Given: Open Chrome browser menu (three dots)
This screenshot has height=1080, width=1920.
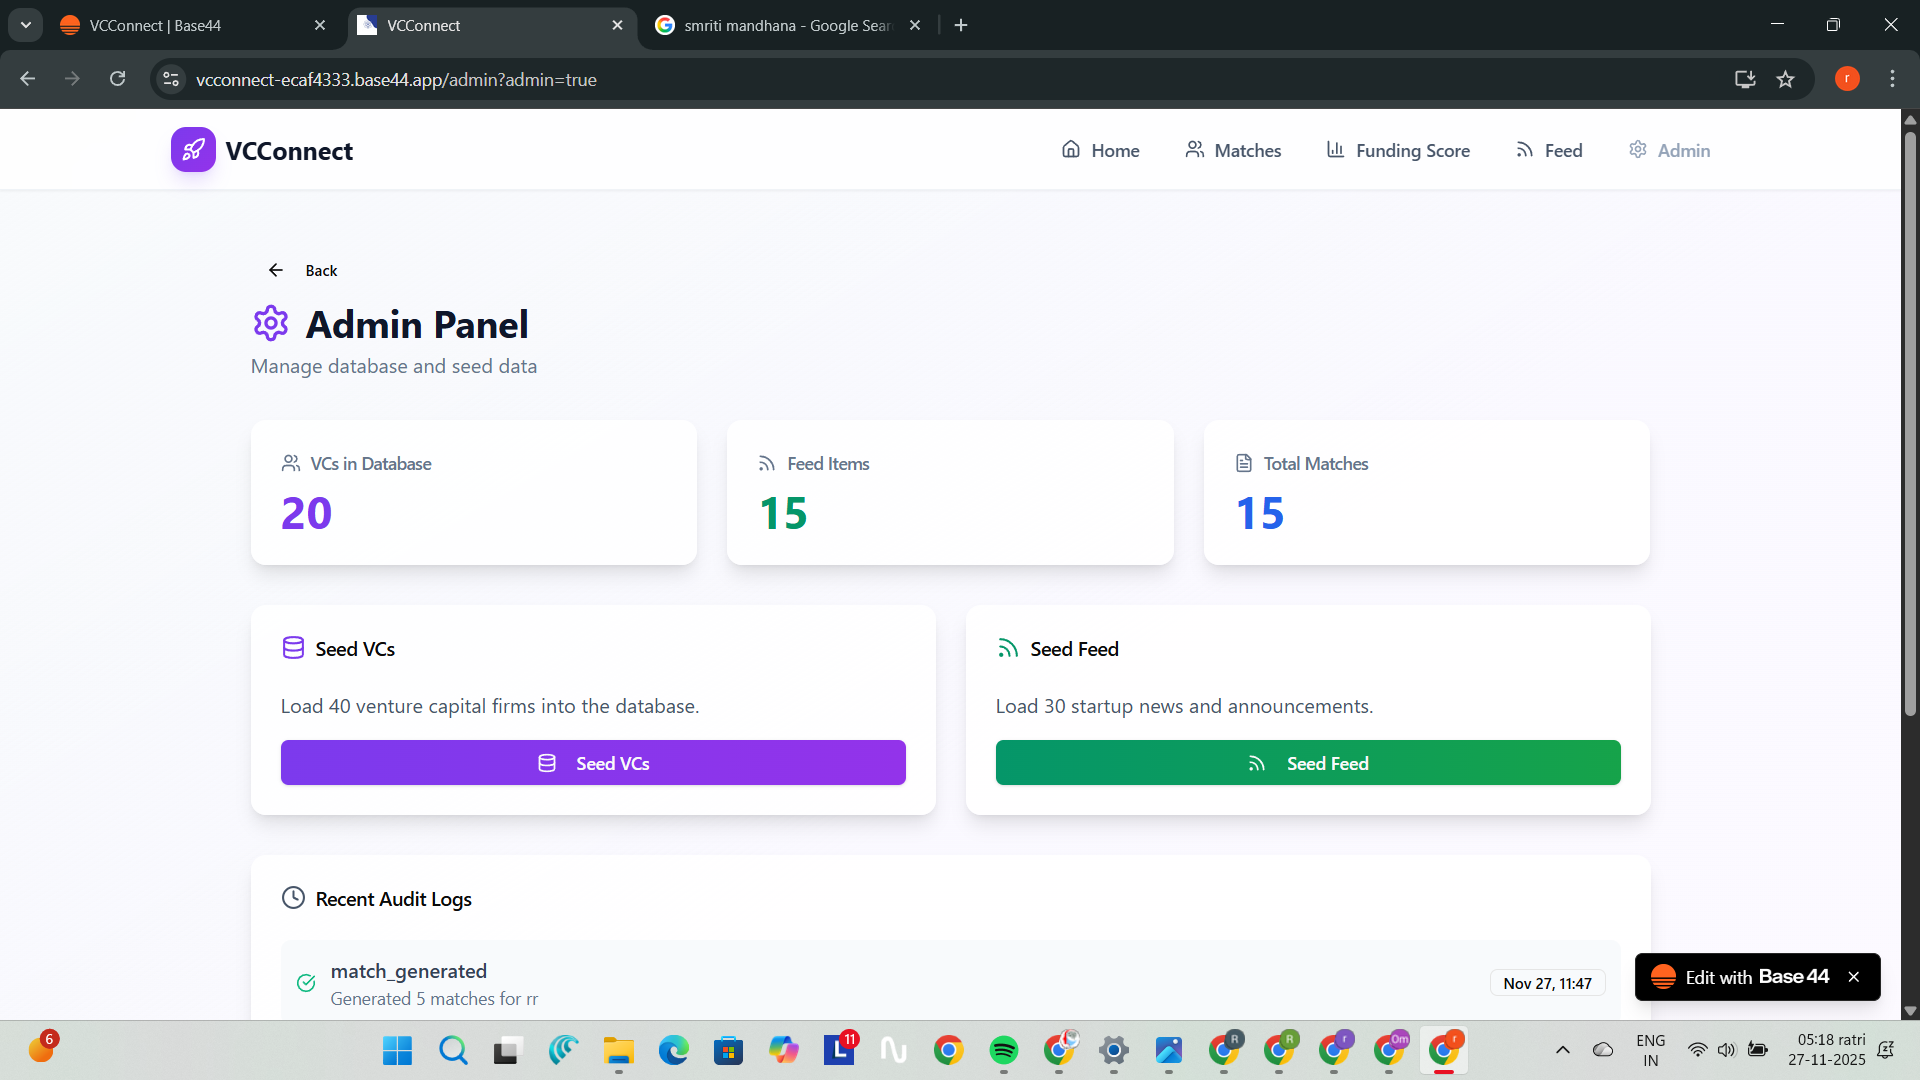Looking at the screenshot, I should coord(1892,79).
